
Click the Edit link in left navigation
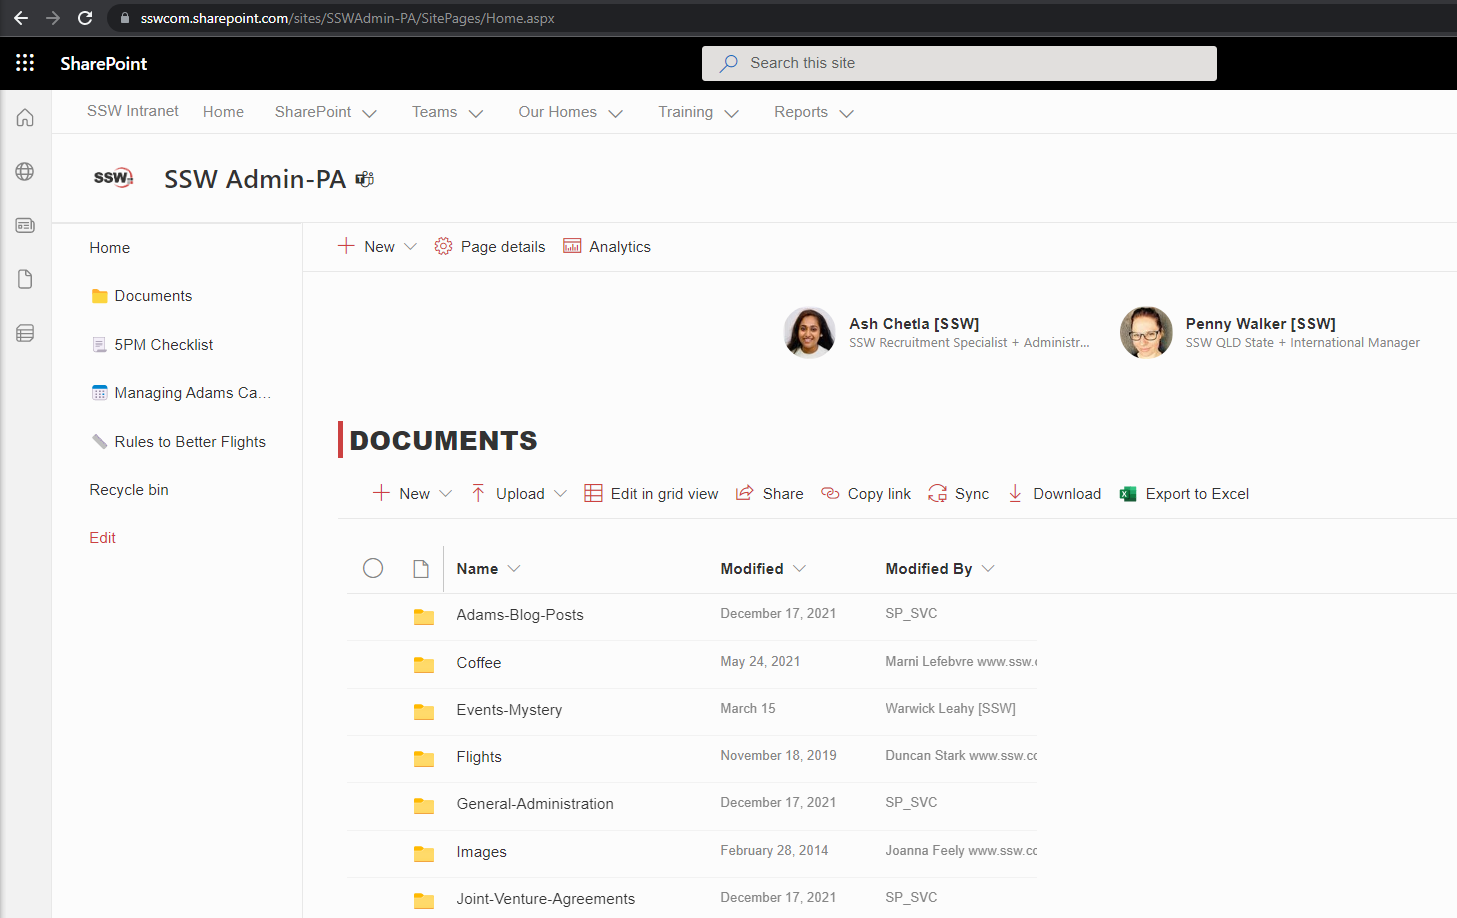[102, 538]
